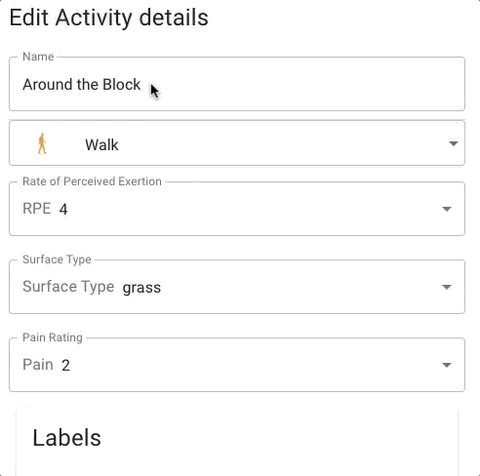Click the 'grass' selected value
Viewport: 480px width, 476px height.
click(x=142, y=288)
